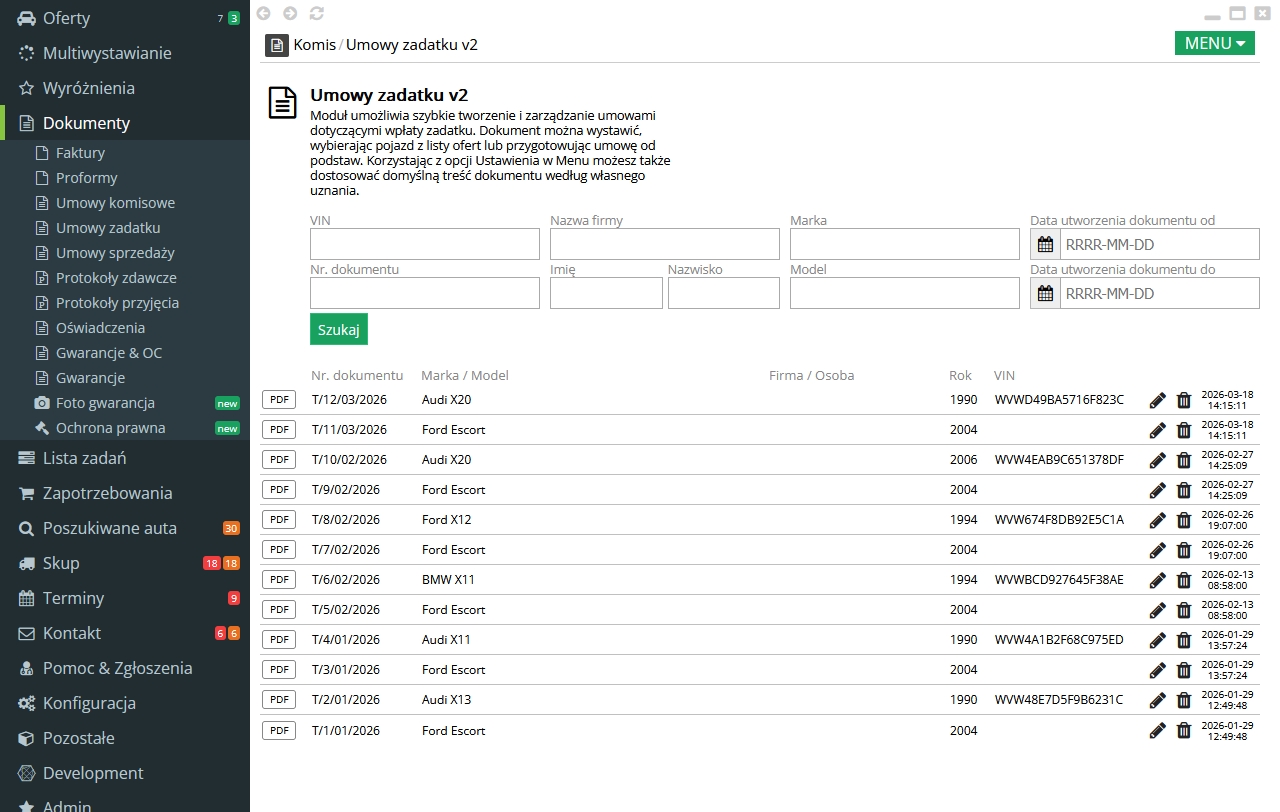
Task: Expand the Oferty section in the sidebar
Action: tap(66, 18)
